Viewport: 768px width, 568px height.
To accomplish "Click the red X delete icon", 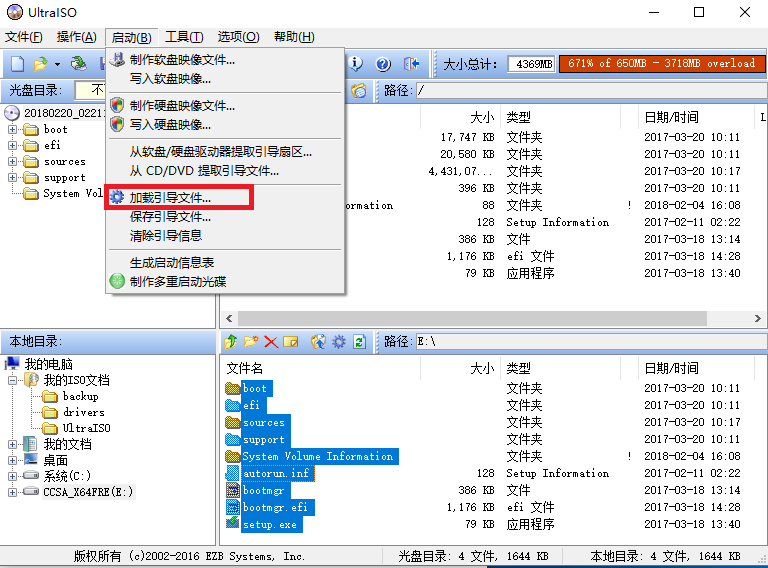I will tap(271, 342).
